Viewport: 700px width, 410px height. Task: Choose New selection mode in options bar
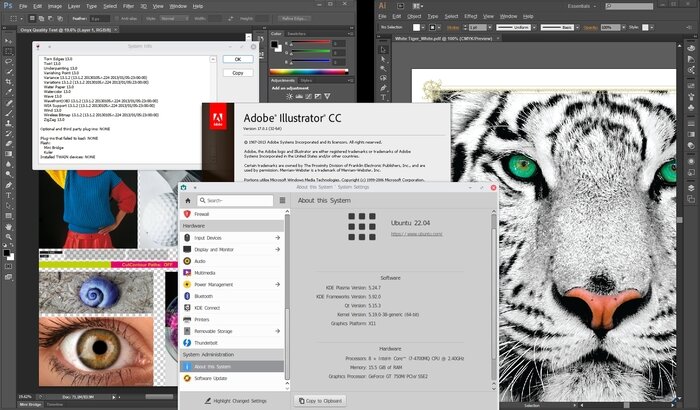32,19
